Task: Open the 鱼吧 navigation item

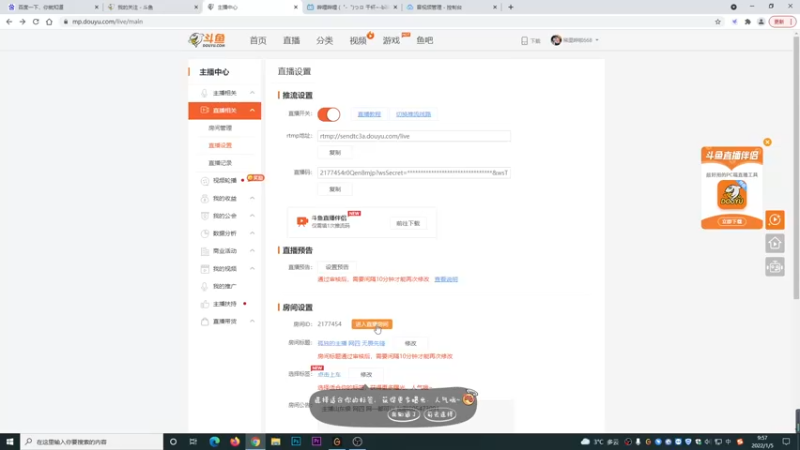Action: coord(424,40)
